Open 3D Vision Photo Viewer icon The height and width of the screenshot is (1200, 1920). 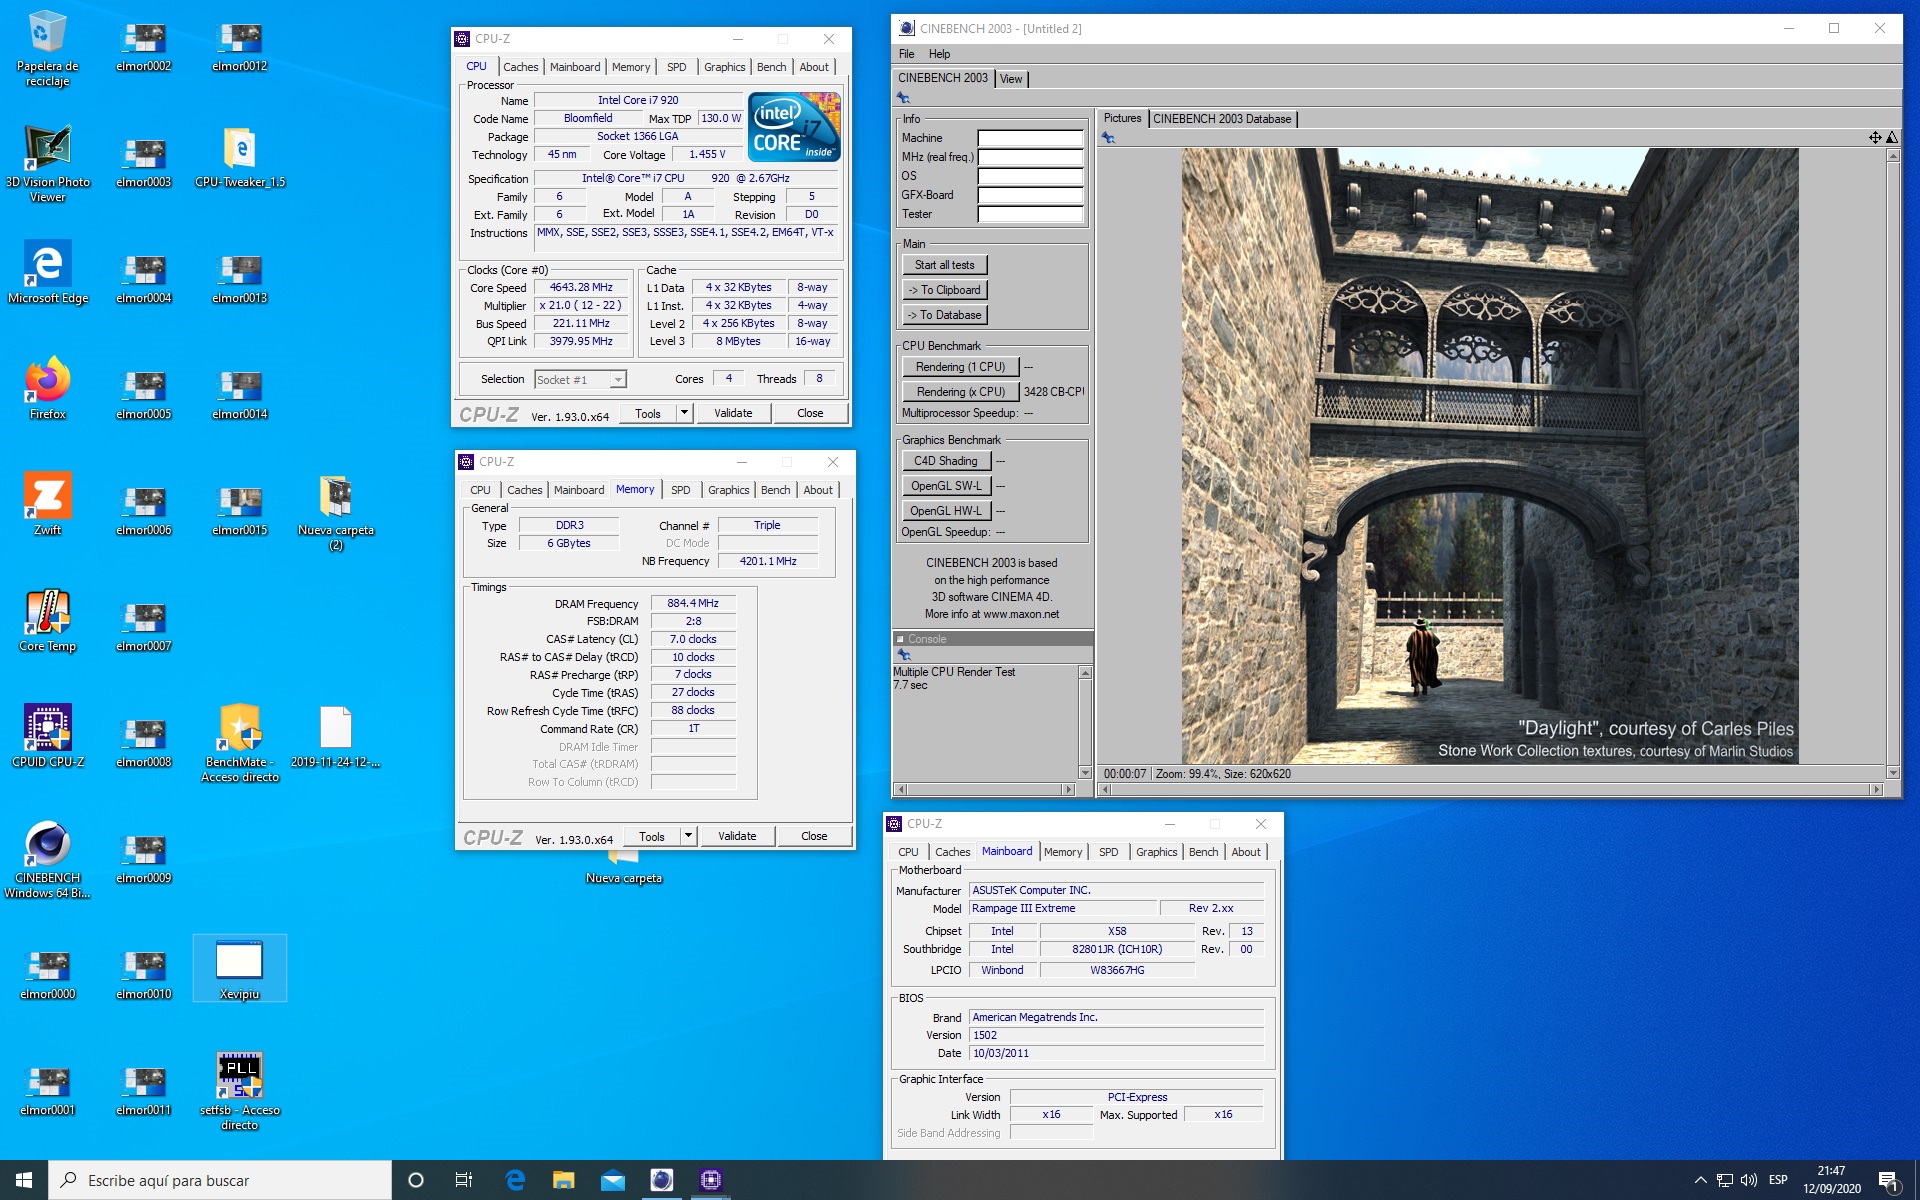pyautogui.click(x=47, y=163)
